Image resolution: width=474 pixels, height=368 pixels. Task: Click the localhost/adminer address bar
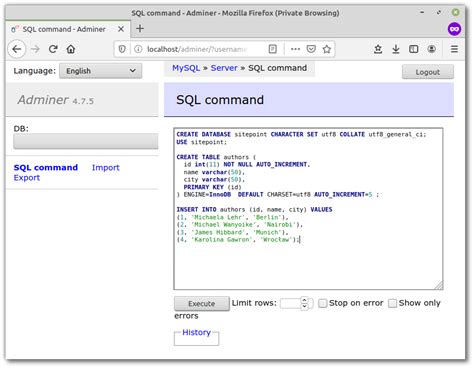point(197,49)
